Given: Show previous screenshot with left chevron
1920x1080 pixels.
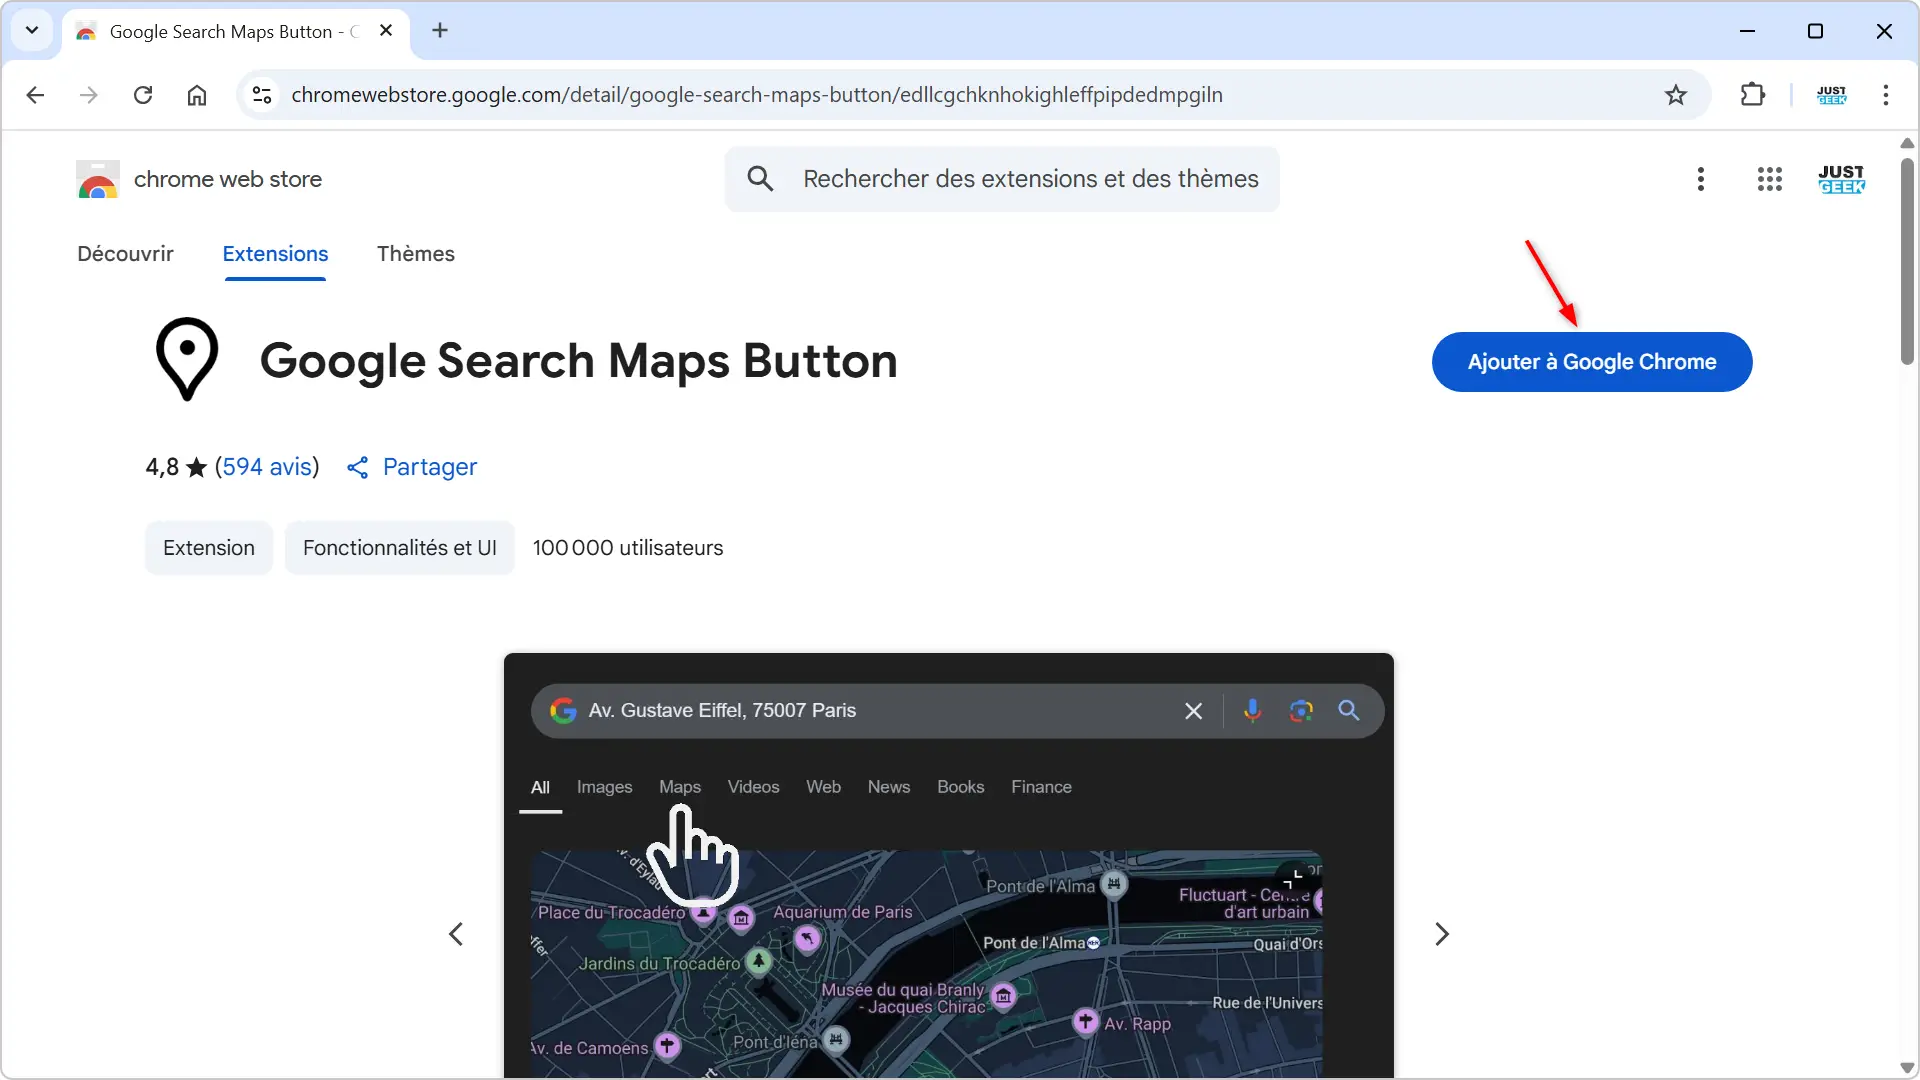Looking at the screenshot, I should (x=456, y=934).
